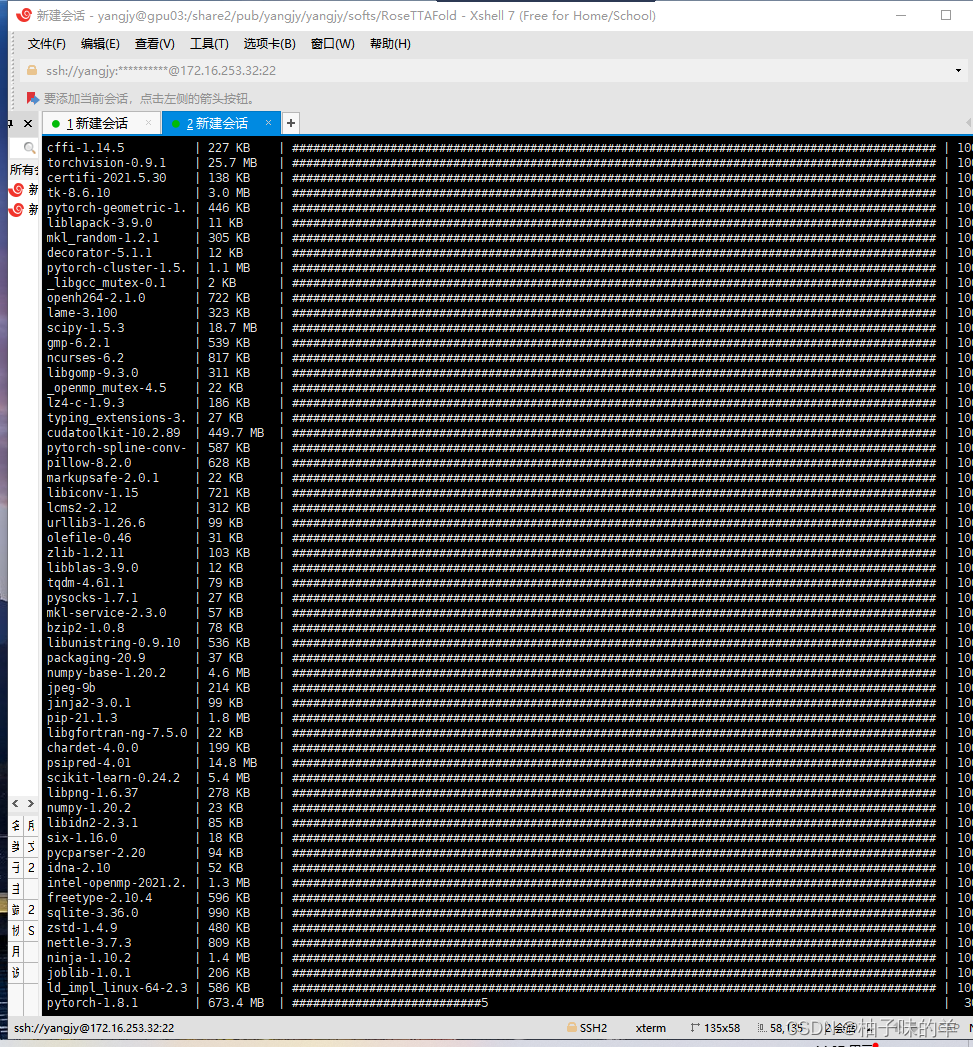Open the 工具(T) menu
973x1047 pixels.
(209, 44)
